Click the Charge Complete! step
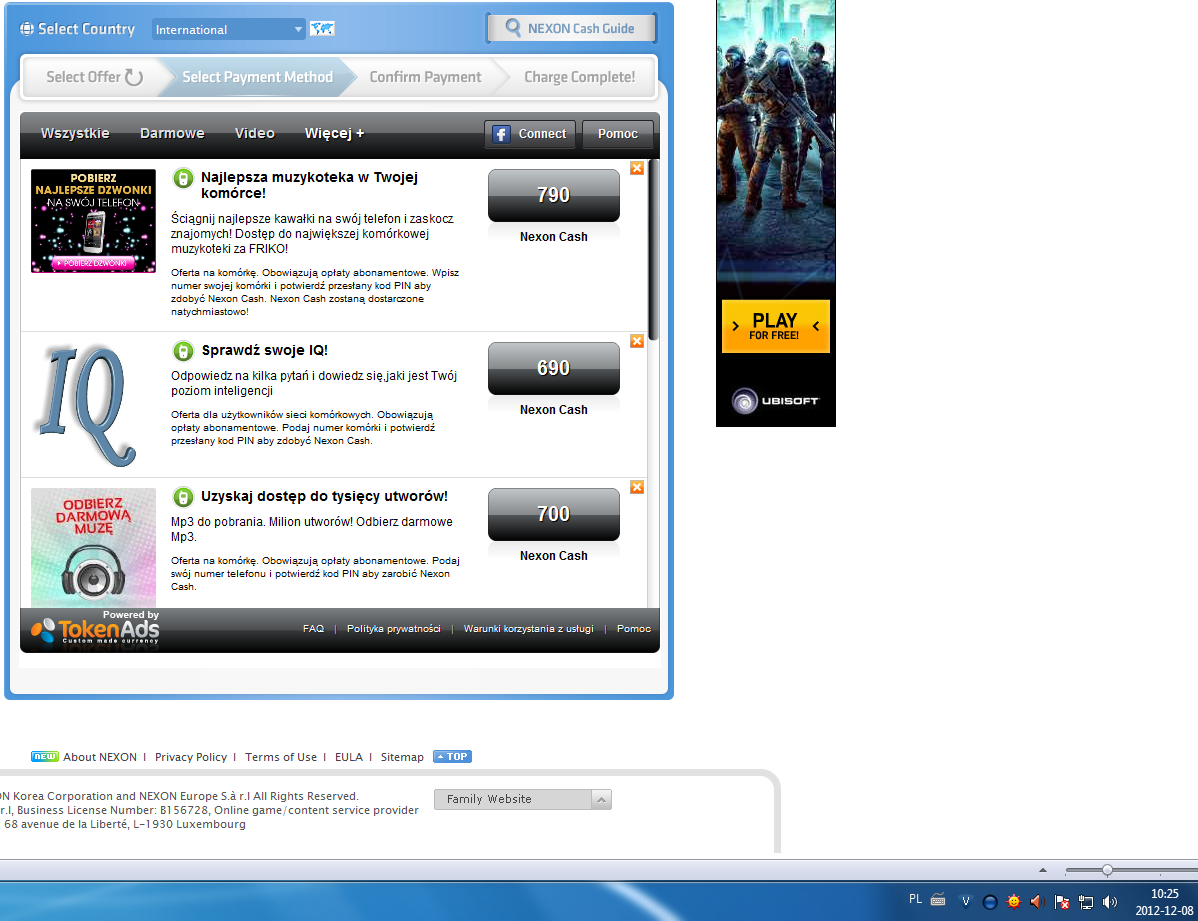This screenshot has height=921, width=1198. 579,77
